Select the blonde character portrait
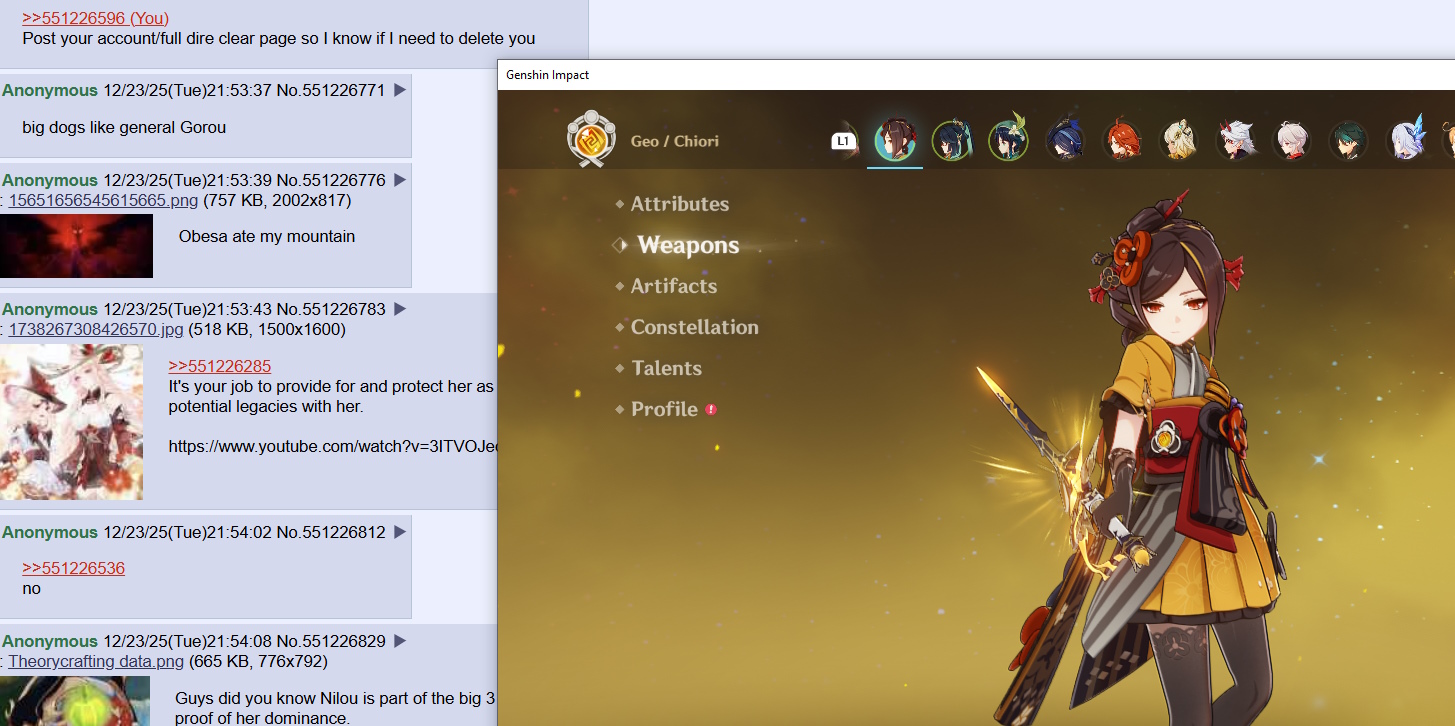1455x726 pixels. coord(1179,141)
